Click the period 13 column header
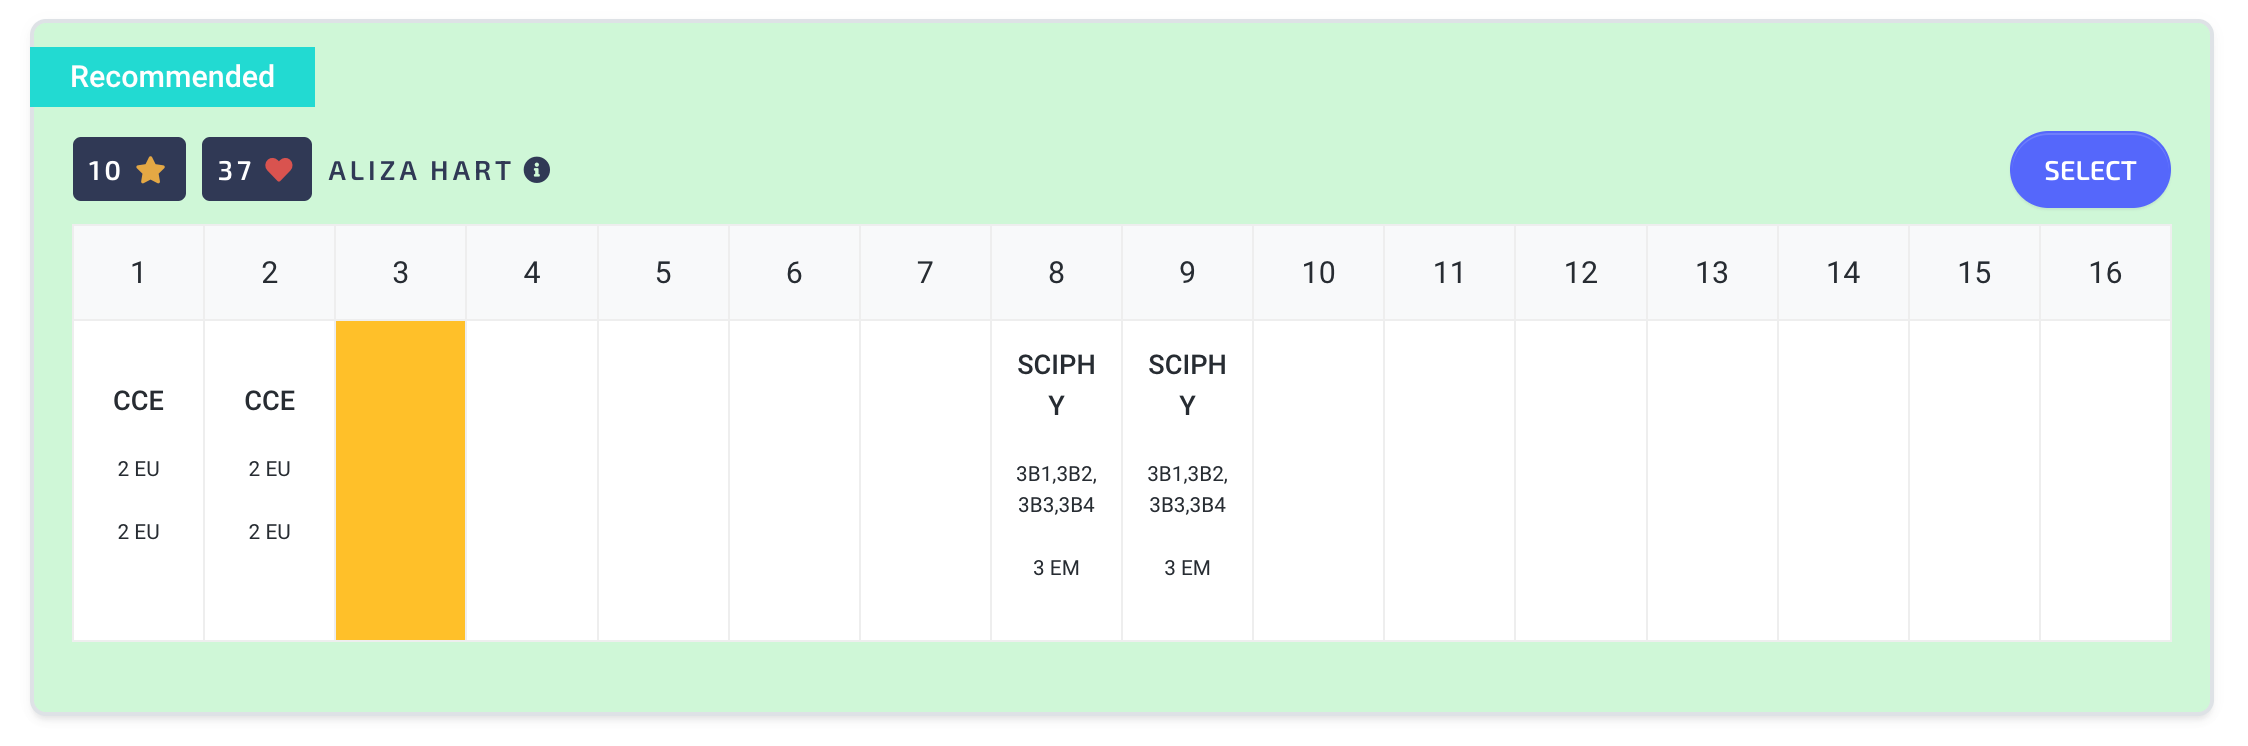Viewport: 2248px width, 746px height. [x=1712, y=273]
